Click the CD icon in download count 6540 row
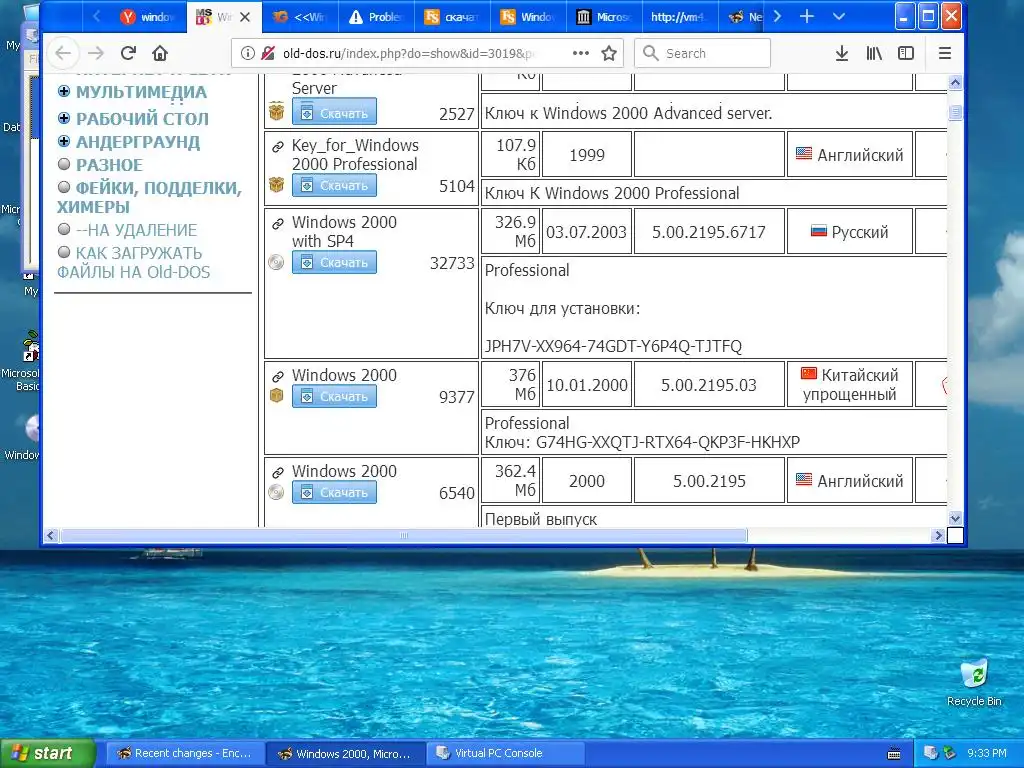This screenshot has height=768, width=1024. [276, 492]
